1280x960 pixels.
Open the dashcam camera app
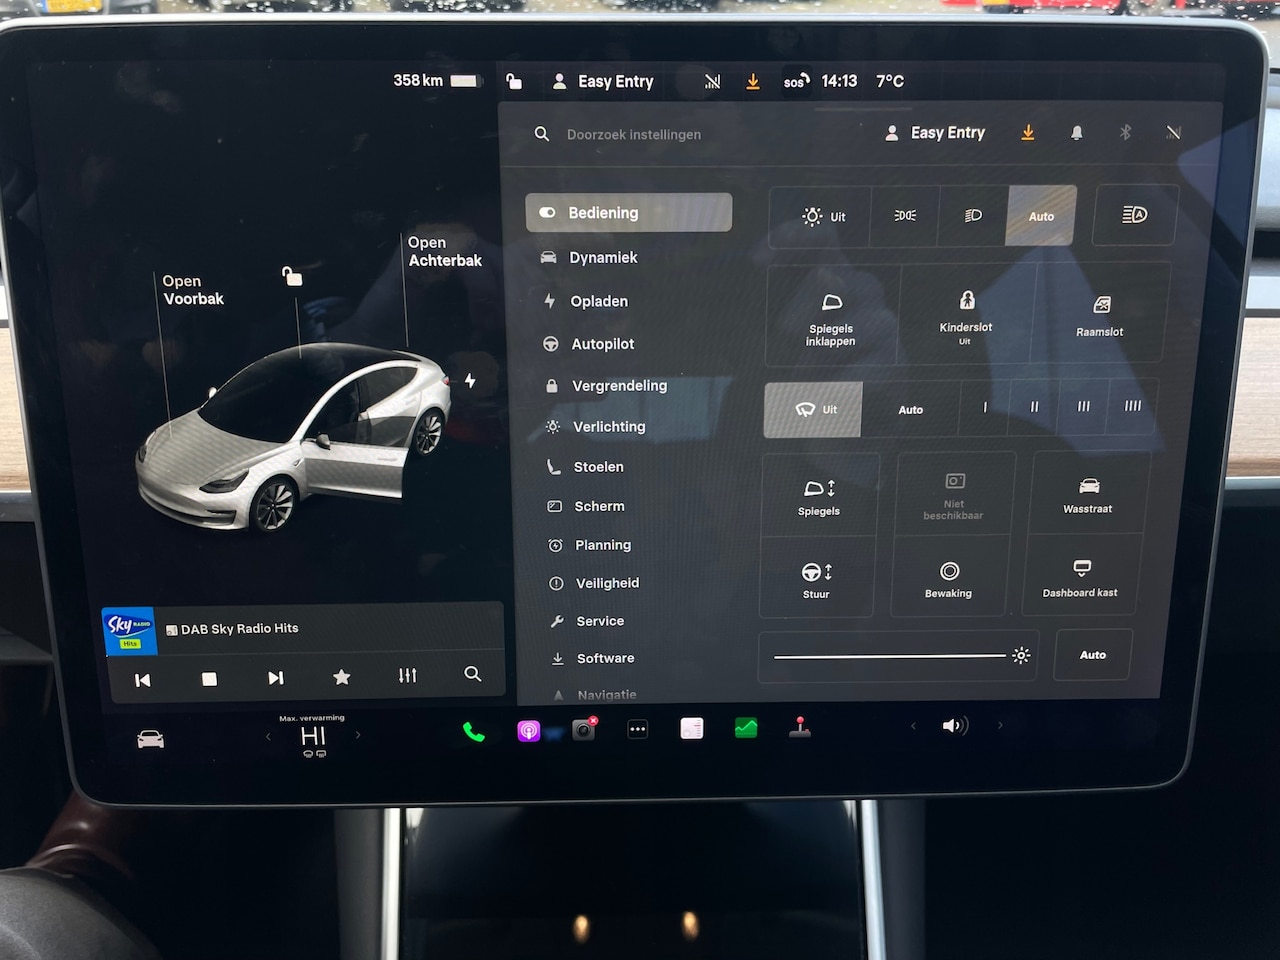pos(584,730)
